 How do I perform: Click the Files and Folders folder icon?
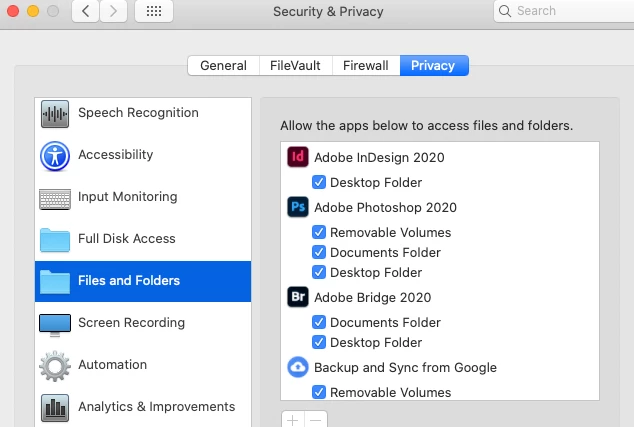click(55, 282)
